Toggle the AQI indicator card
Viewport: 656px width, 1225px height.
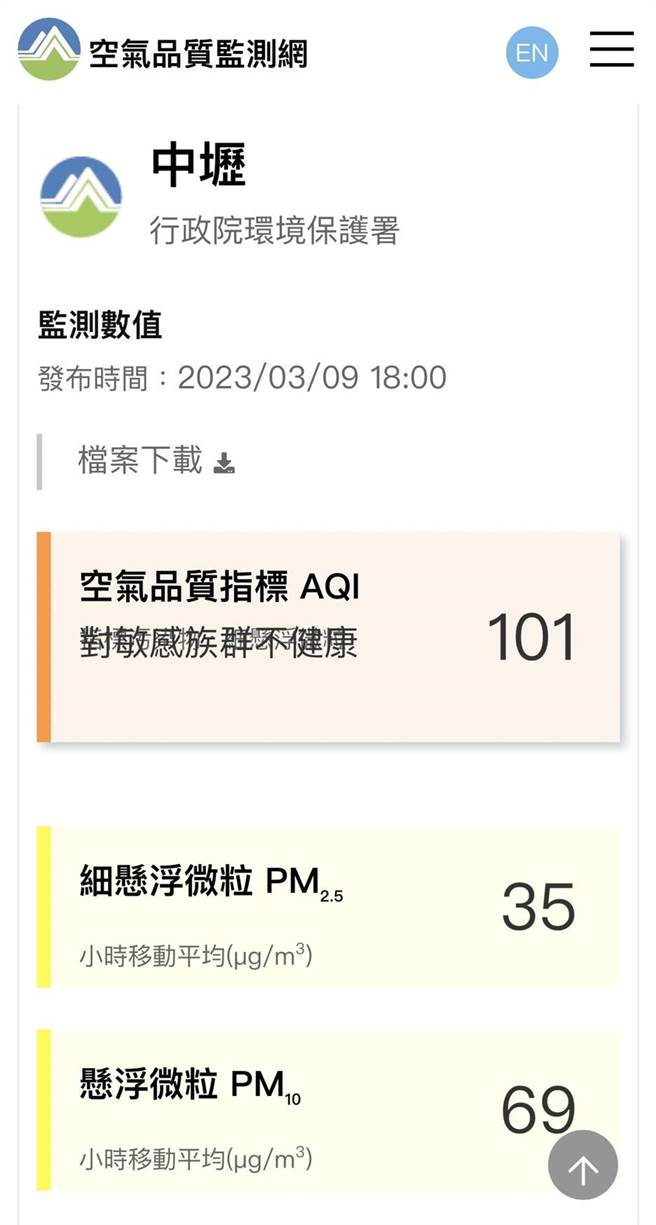pos(330,635)
